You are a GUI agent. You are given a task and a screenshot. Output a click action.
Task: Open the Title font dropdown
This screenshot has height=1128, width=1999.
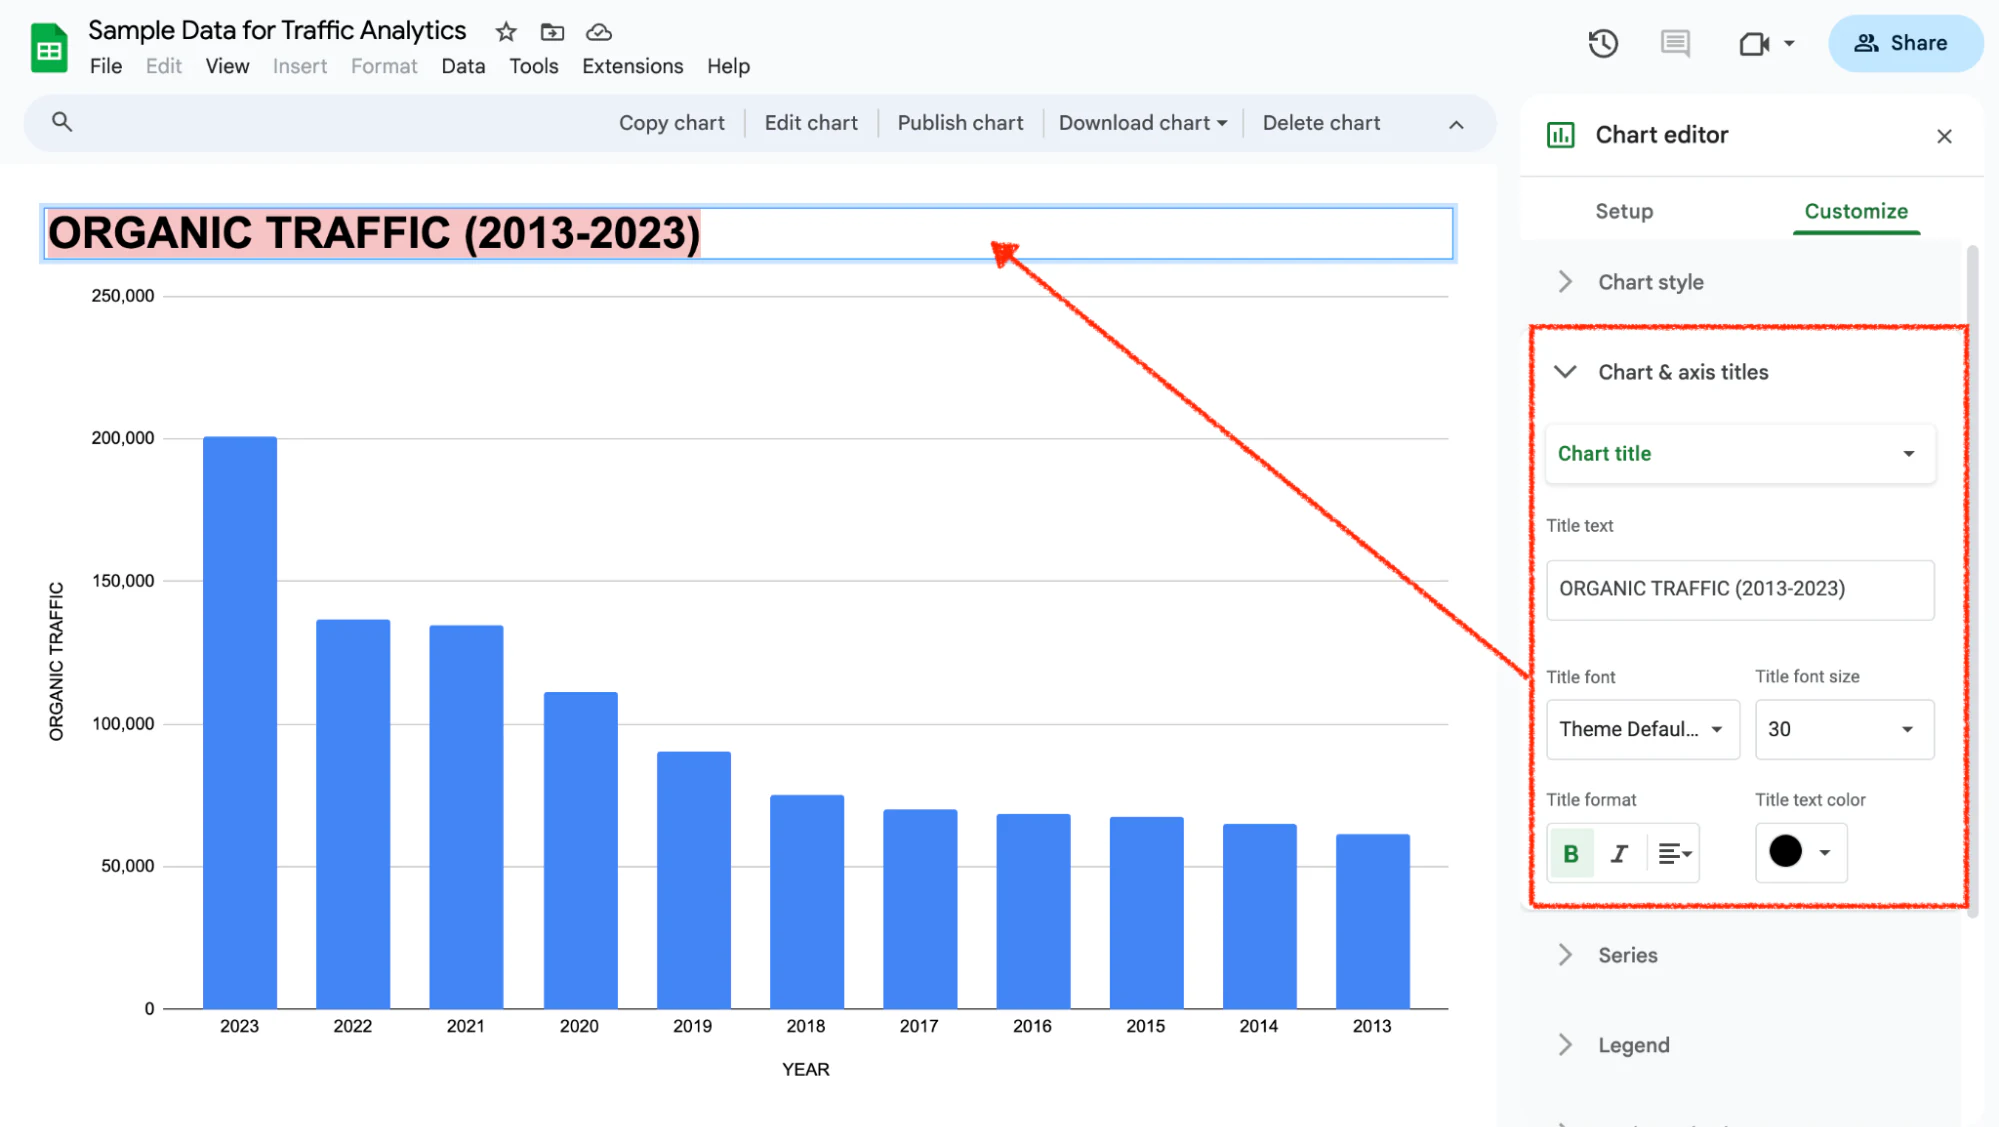pos(1642,729)
